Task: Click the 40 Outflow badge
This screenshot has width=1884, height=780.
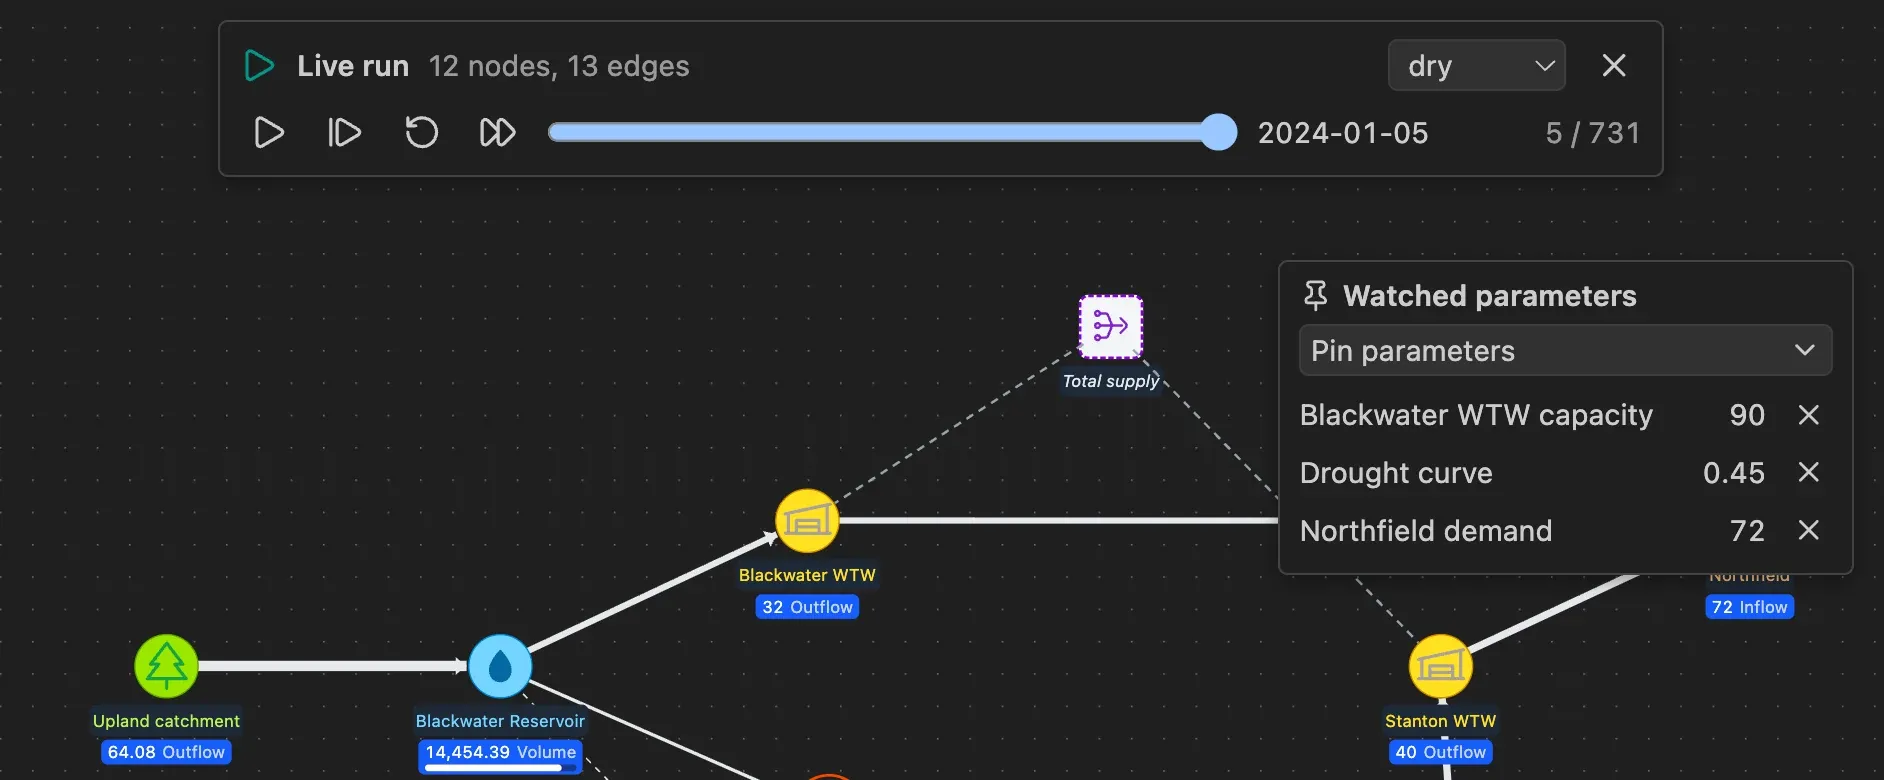Action: click(x=1440, y=752)
